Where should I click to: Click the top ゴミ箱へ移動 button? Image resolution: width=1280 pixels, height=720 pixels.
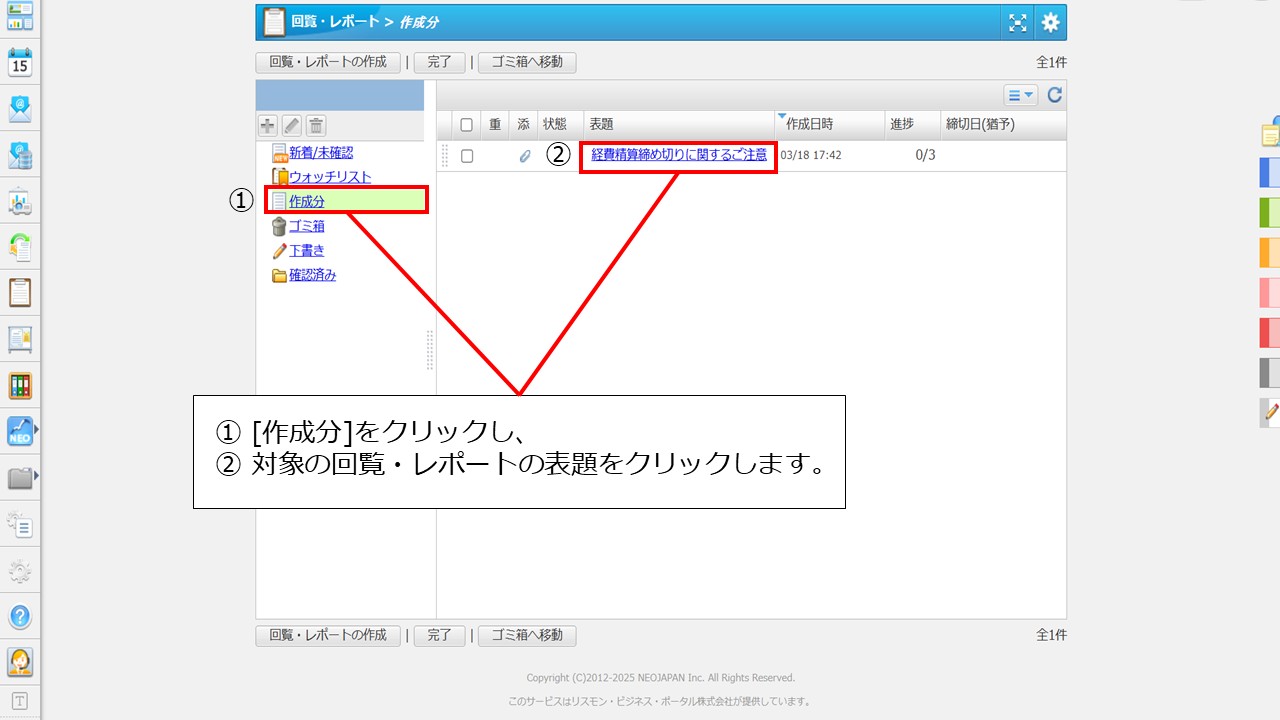527,62
